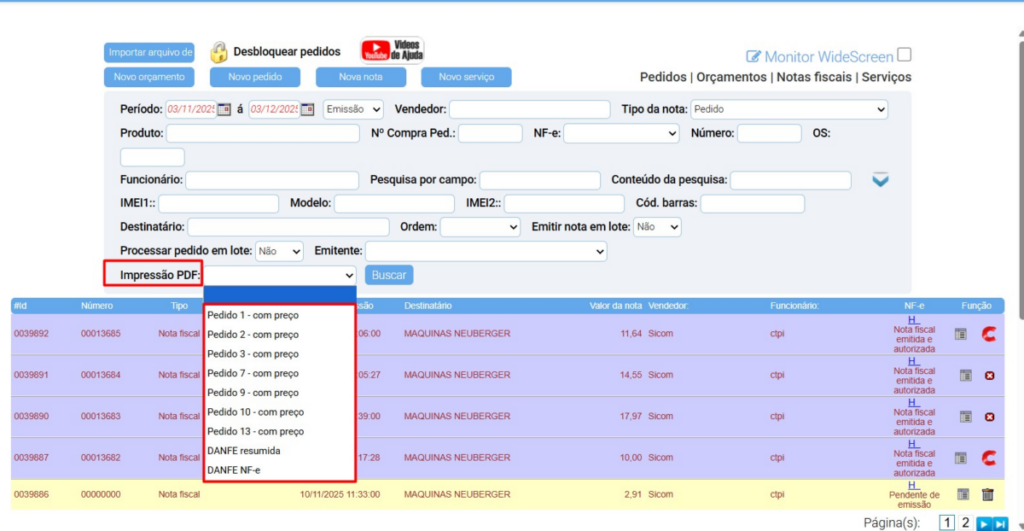Open the Tipo da nota dropdown
This screenshot has width=1024, height=531.
click(x=789, y=109)
